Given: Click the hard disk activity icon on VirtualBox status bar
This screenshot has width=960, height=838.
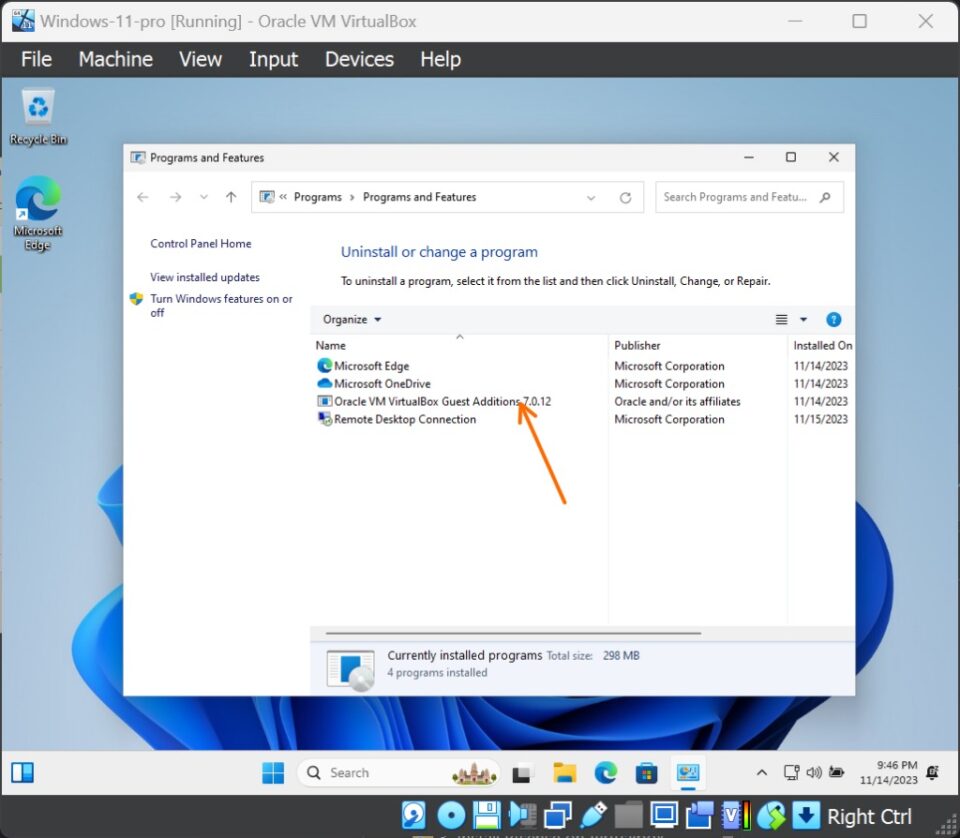Looking at the screenshot, I should pyautogui.click(x=413, y=816).
